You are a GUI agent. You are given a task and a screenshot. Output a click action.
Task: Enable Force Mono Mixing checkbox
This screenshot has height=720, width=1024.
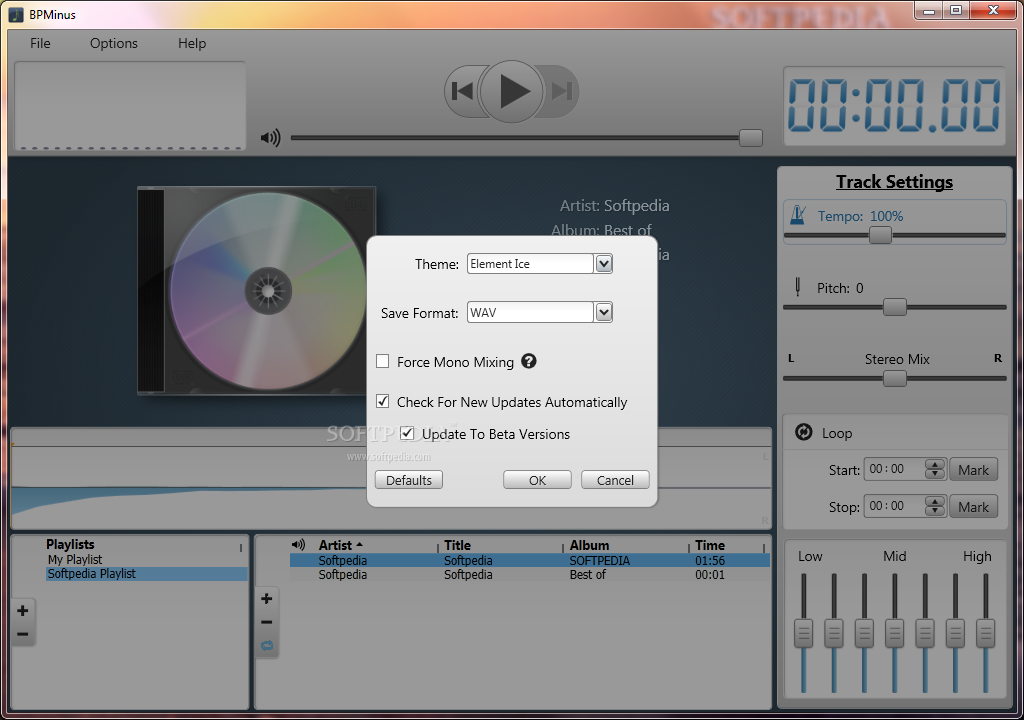[x=383, y=361]
